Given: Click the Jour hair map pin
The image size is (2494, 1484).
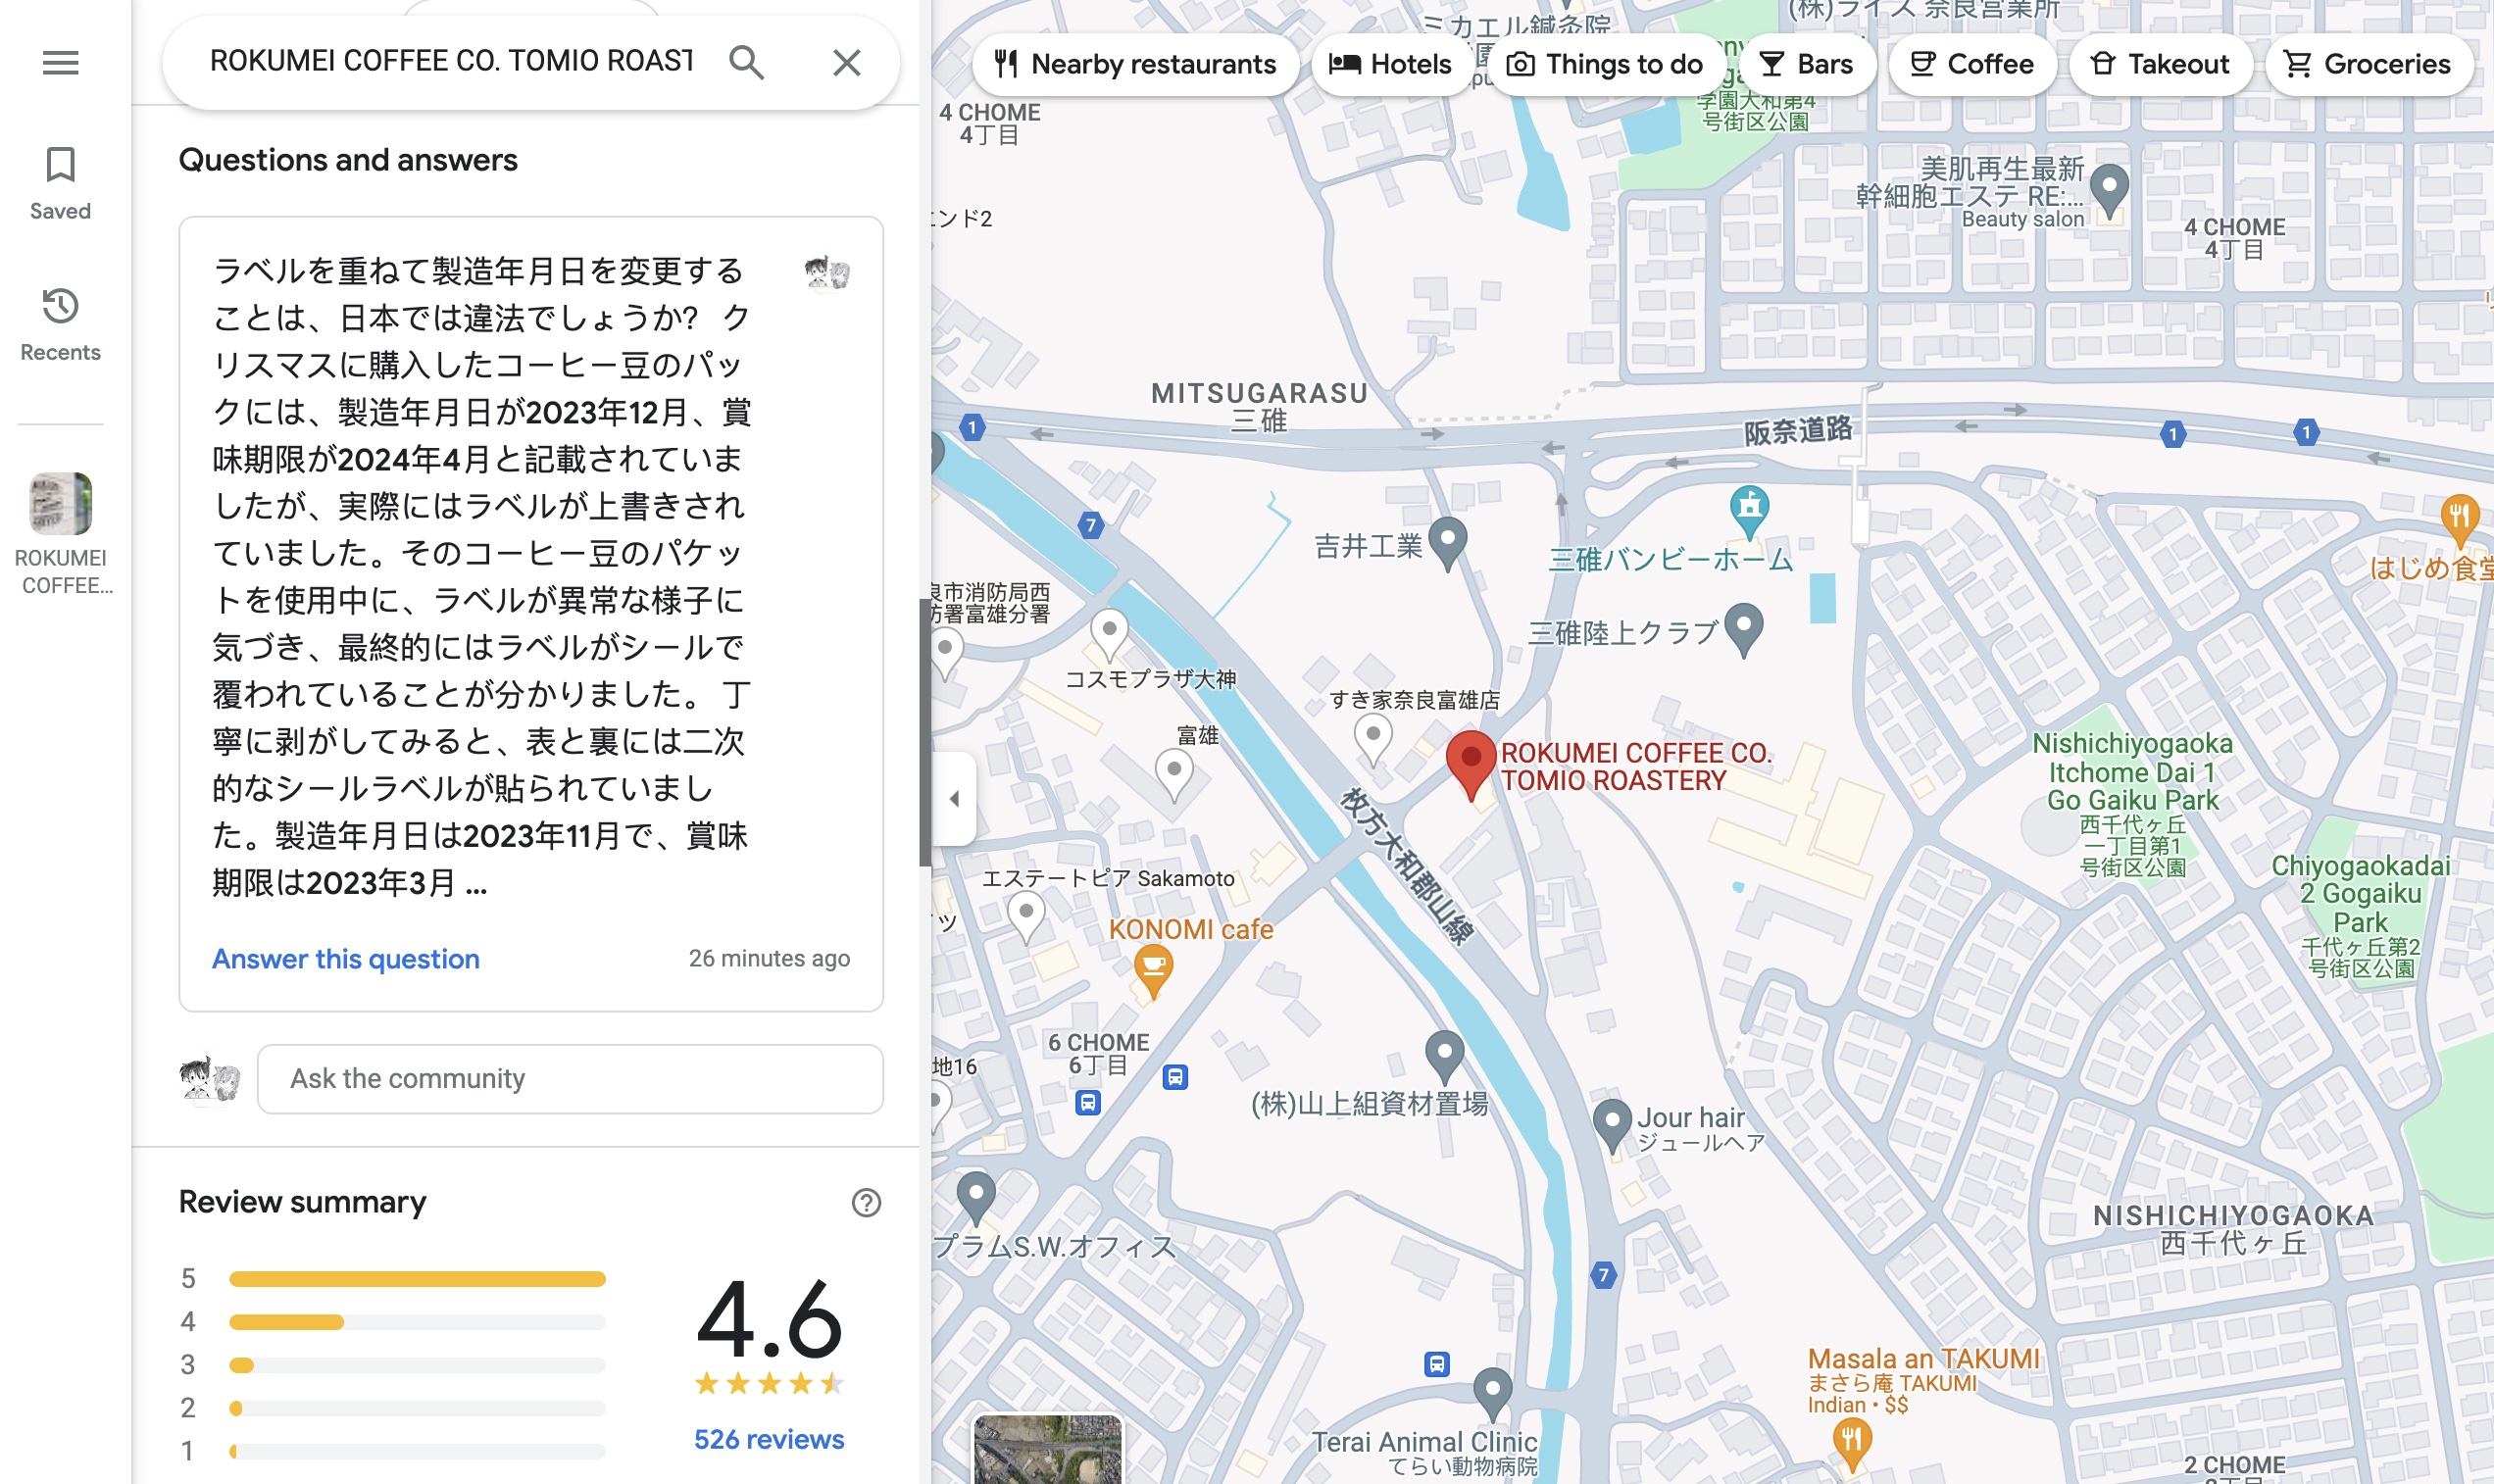Looking at the screenshot, I should (1611, 1125).
